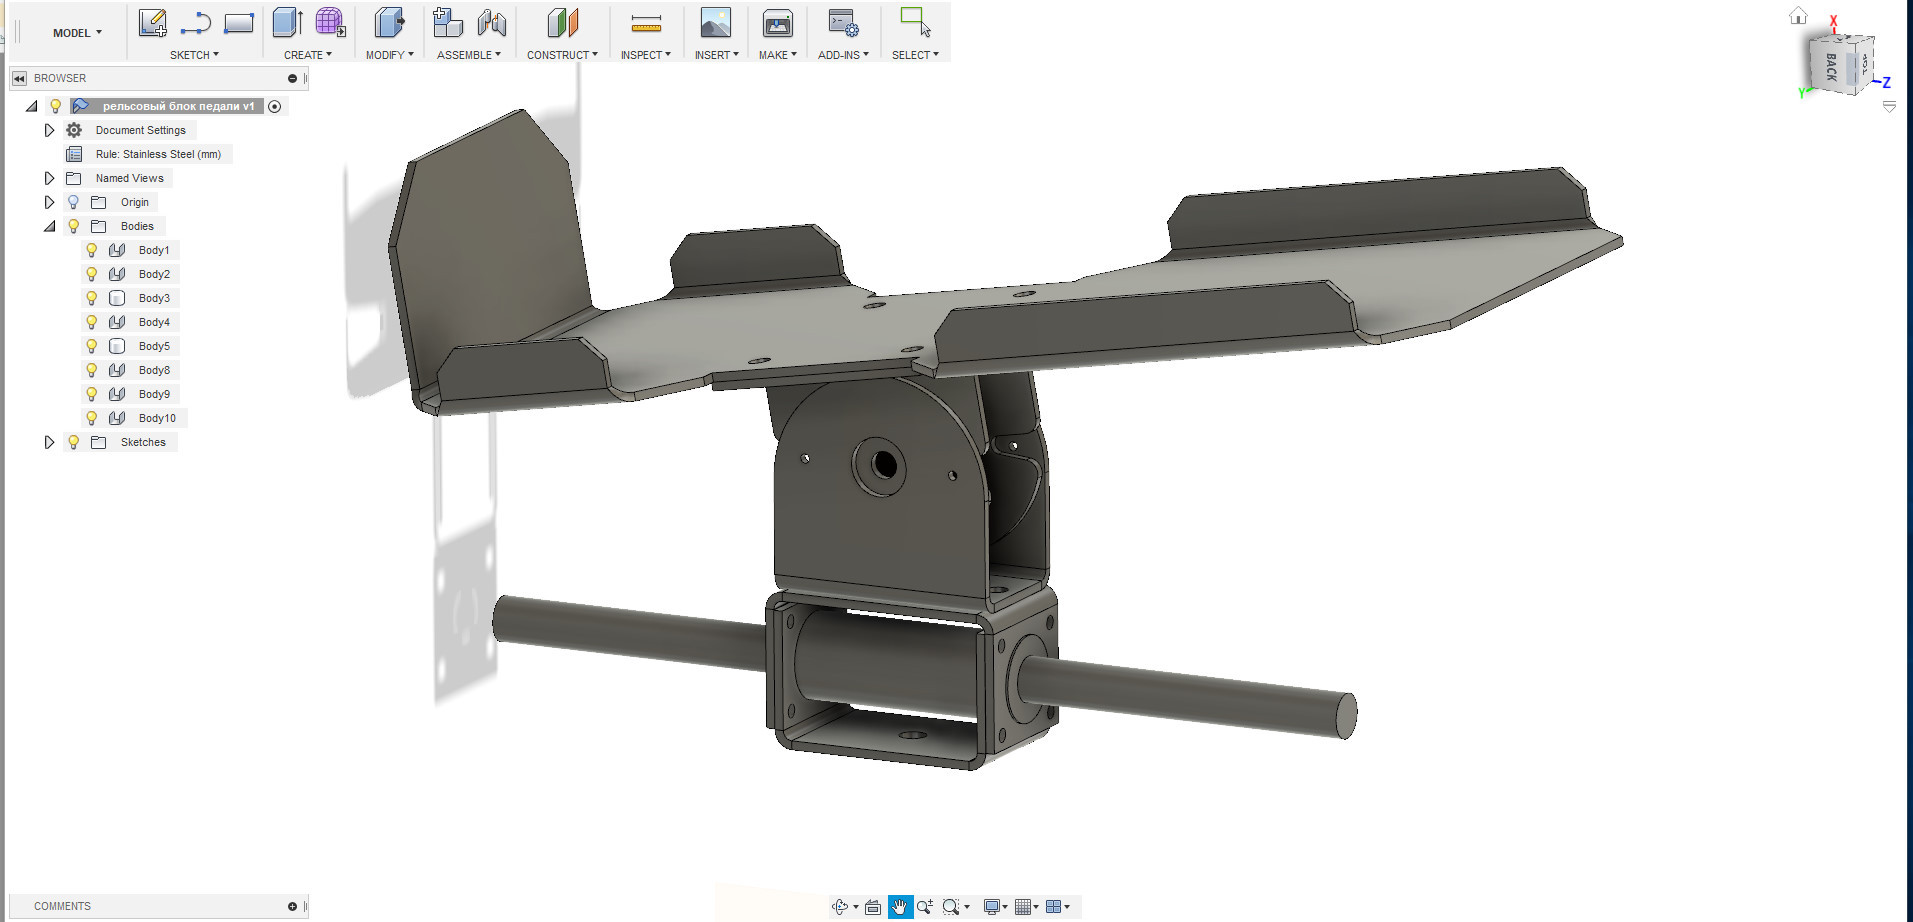Click the BACK face of ViewCube
Screen dimensions: 1913x922
(1831, 67)
